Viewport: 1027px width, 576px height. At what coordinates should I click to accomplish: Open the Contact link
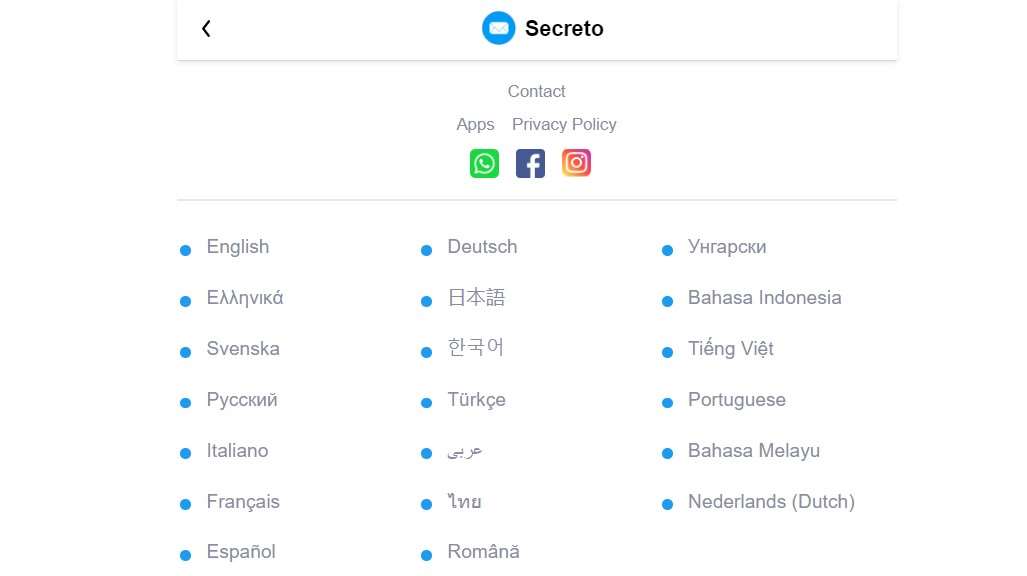pos(536,91)
